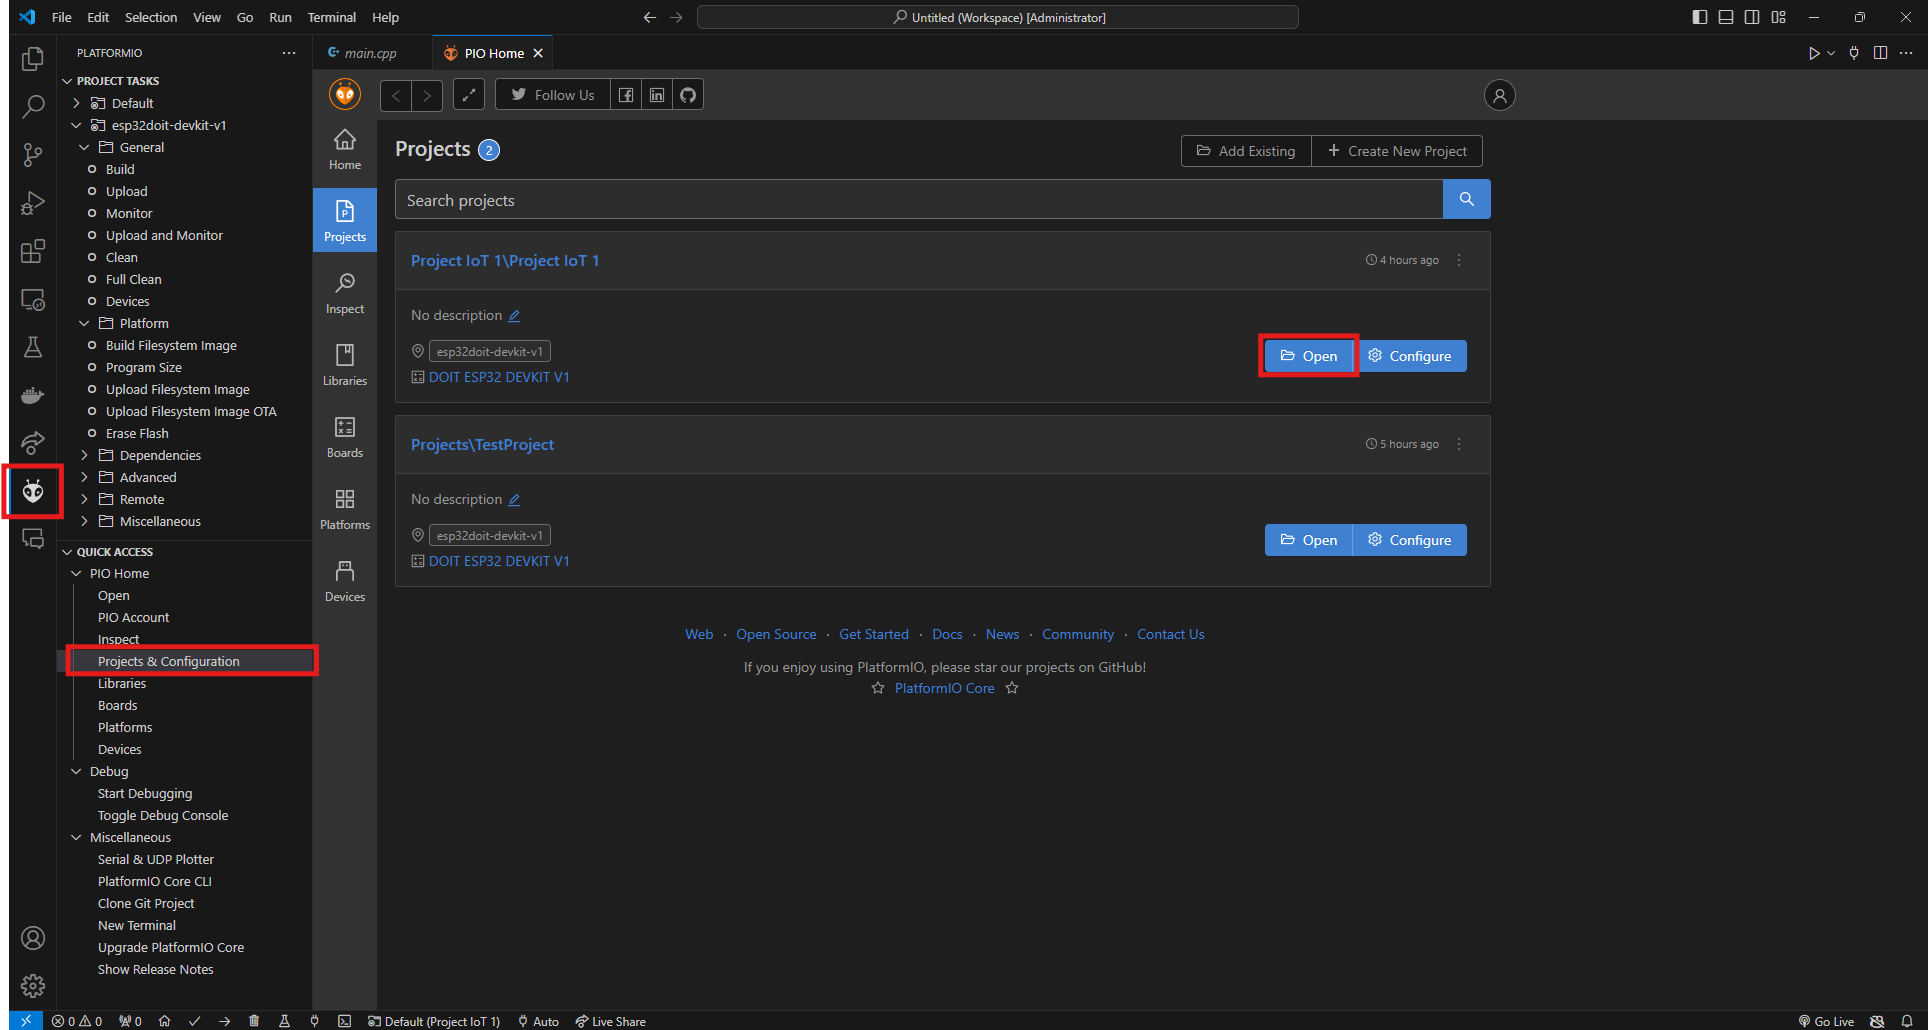Open PlatformIO GitHub page icon
The height and width of the screenshot is (1030, 1928).
tap(688, 95)
